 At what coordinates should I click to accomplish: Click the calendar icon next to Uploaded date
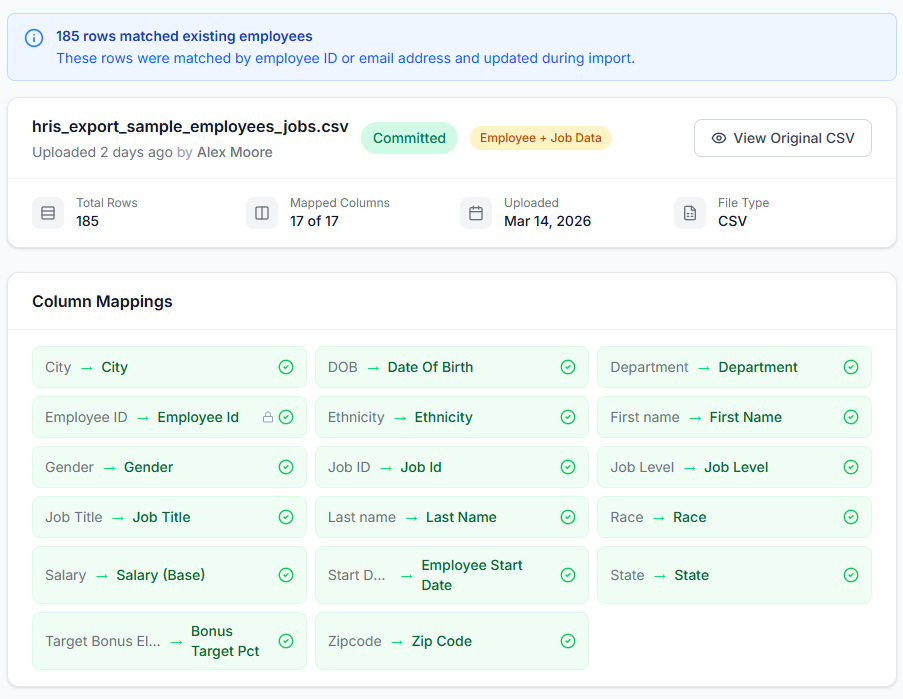coord(476,212)
